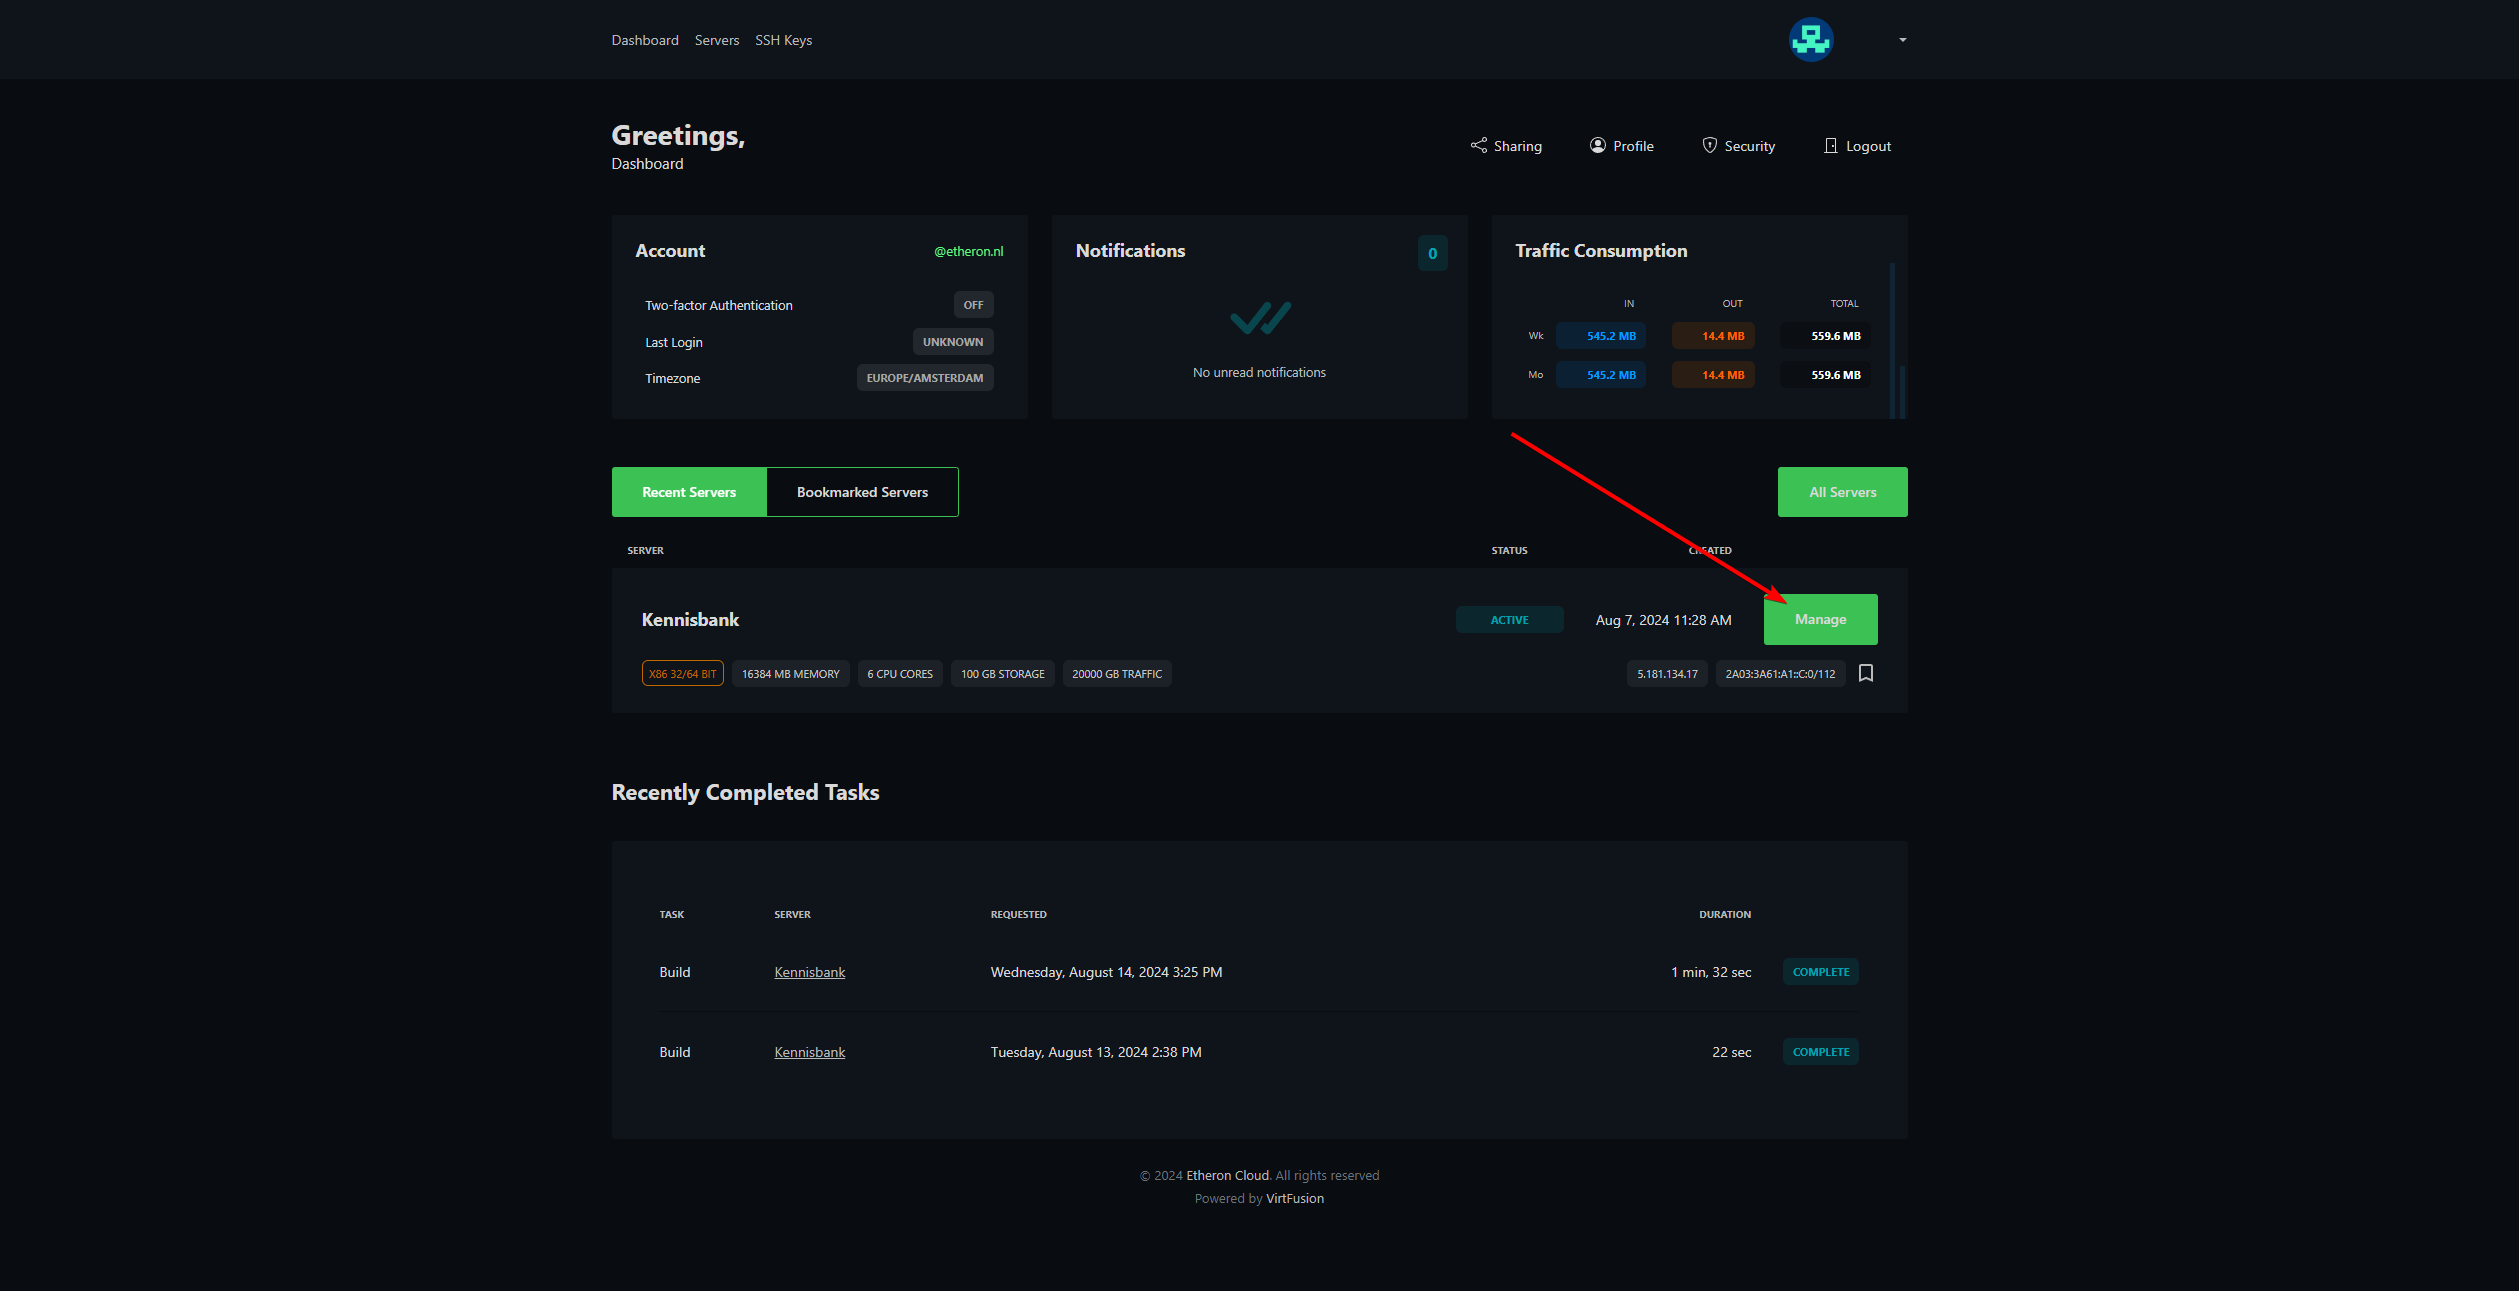
Task: Select the Recent Servers tab
Action: 689,492
